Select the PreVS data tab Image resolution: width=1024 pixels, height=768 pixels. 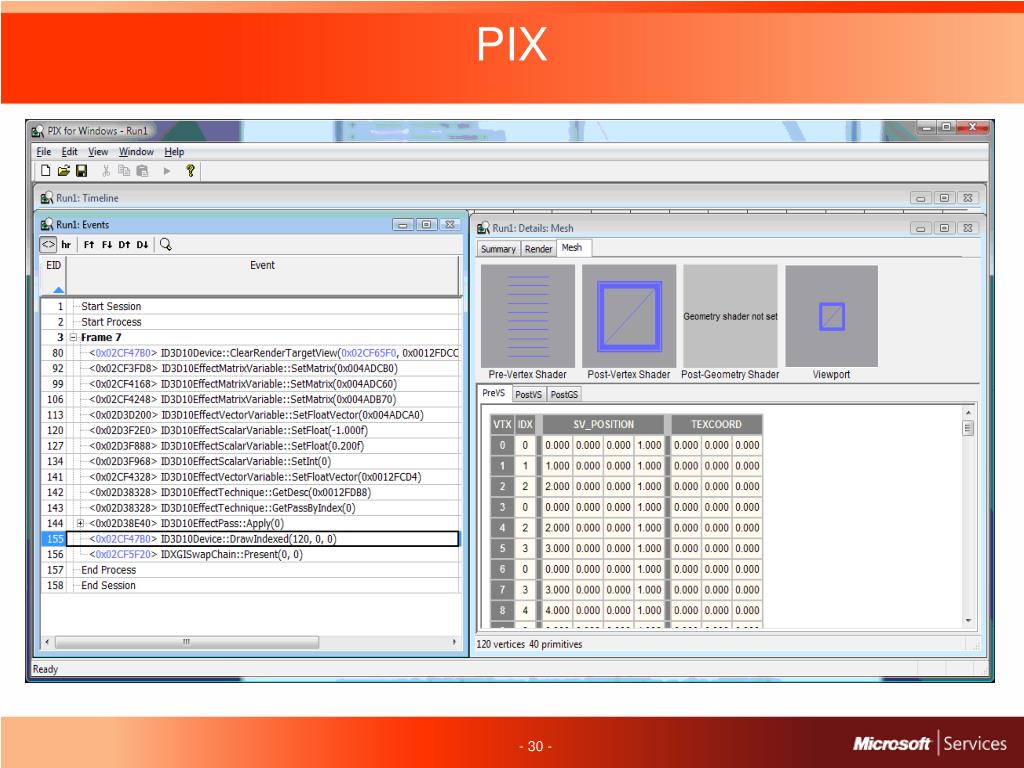click(494, 393)
